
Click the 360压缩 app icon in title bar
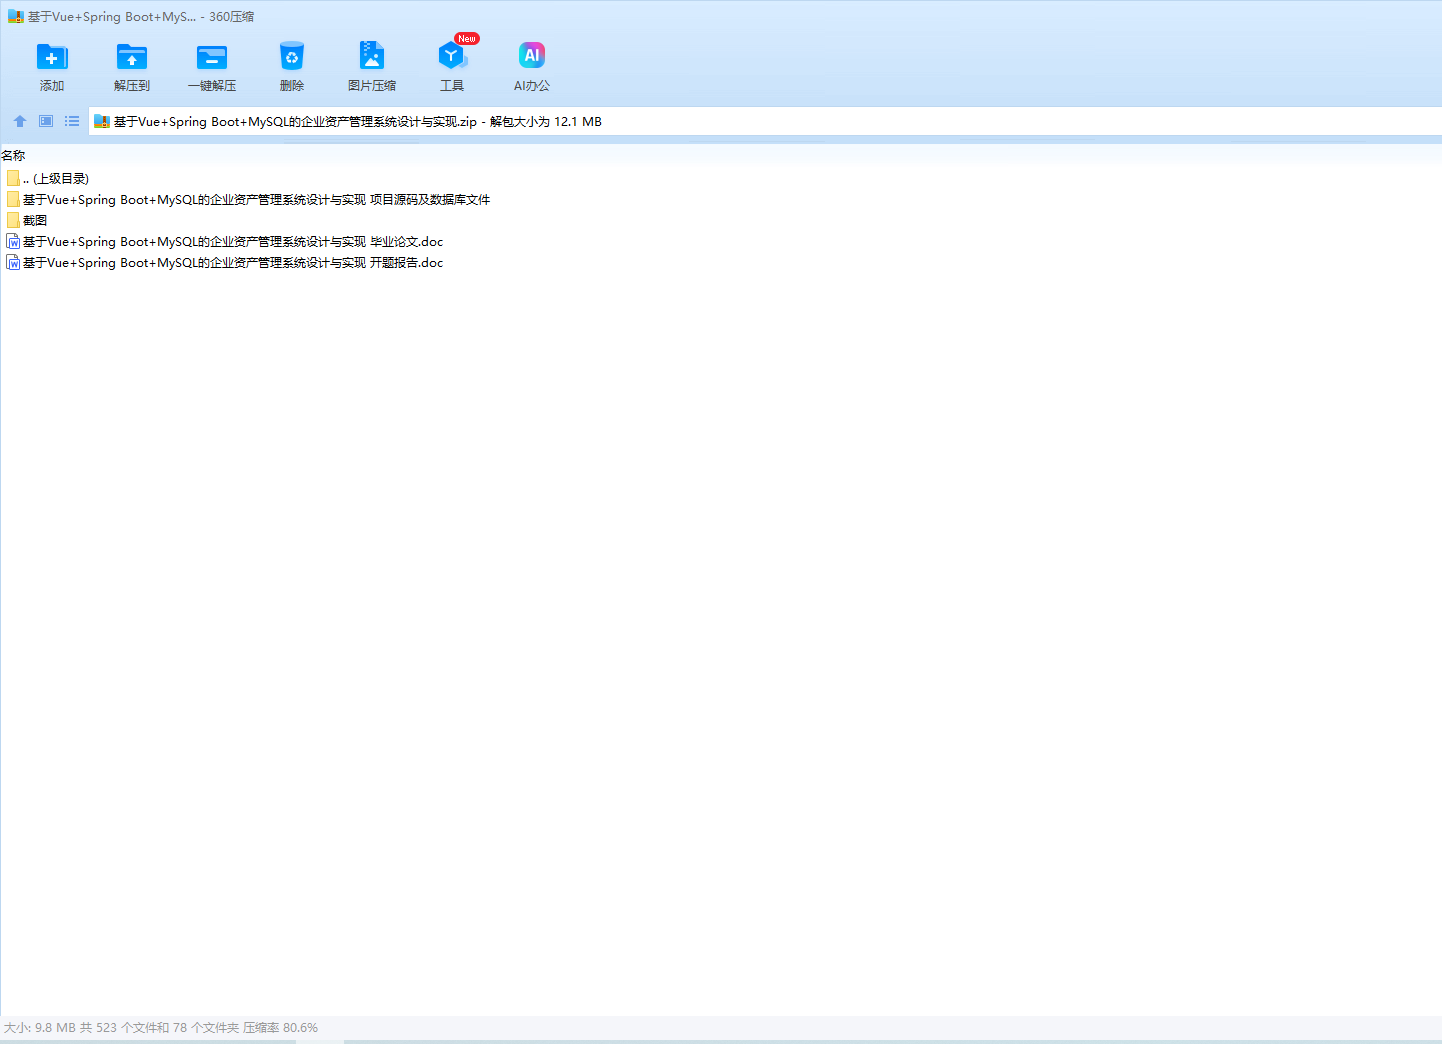15,17
